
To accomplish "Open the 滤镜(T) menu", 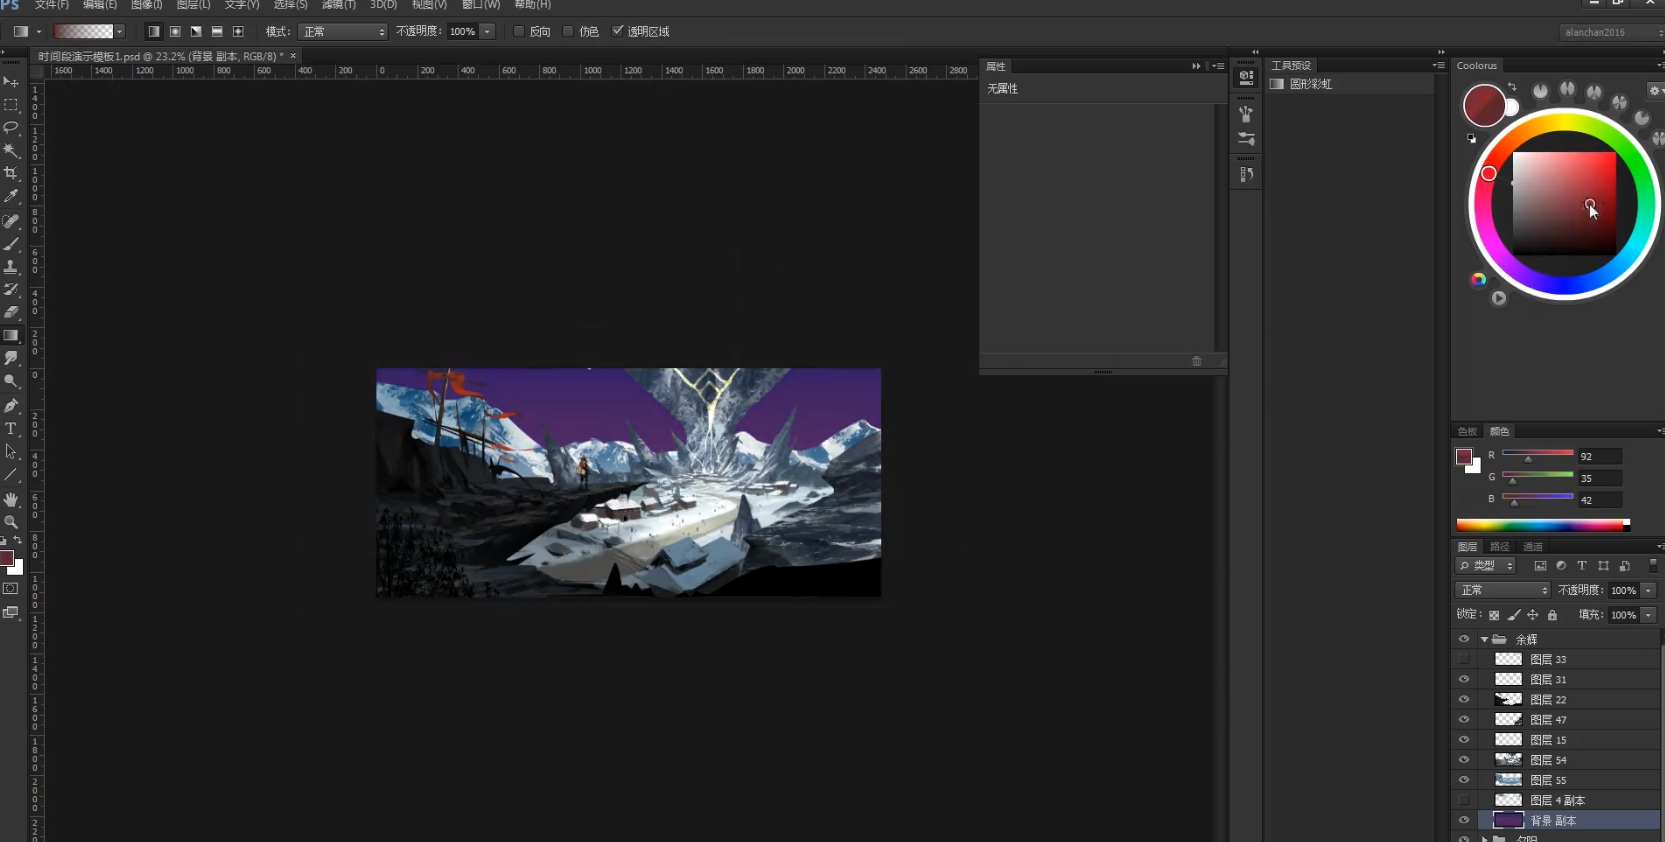I will tap(339, 5).
